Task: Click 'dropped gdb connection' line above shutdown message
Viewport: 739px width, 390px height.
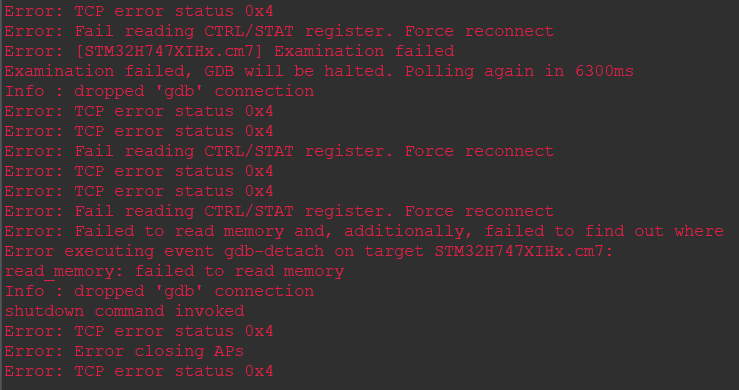Action: click(159, 291)
